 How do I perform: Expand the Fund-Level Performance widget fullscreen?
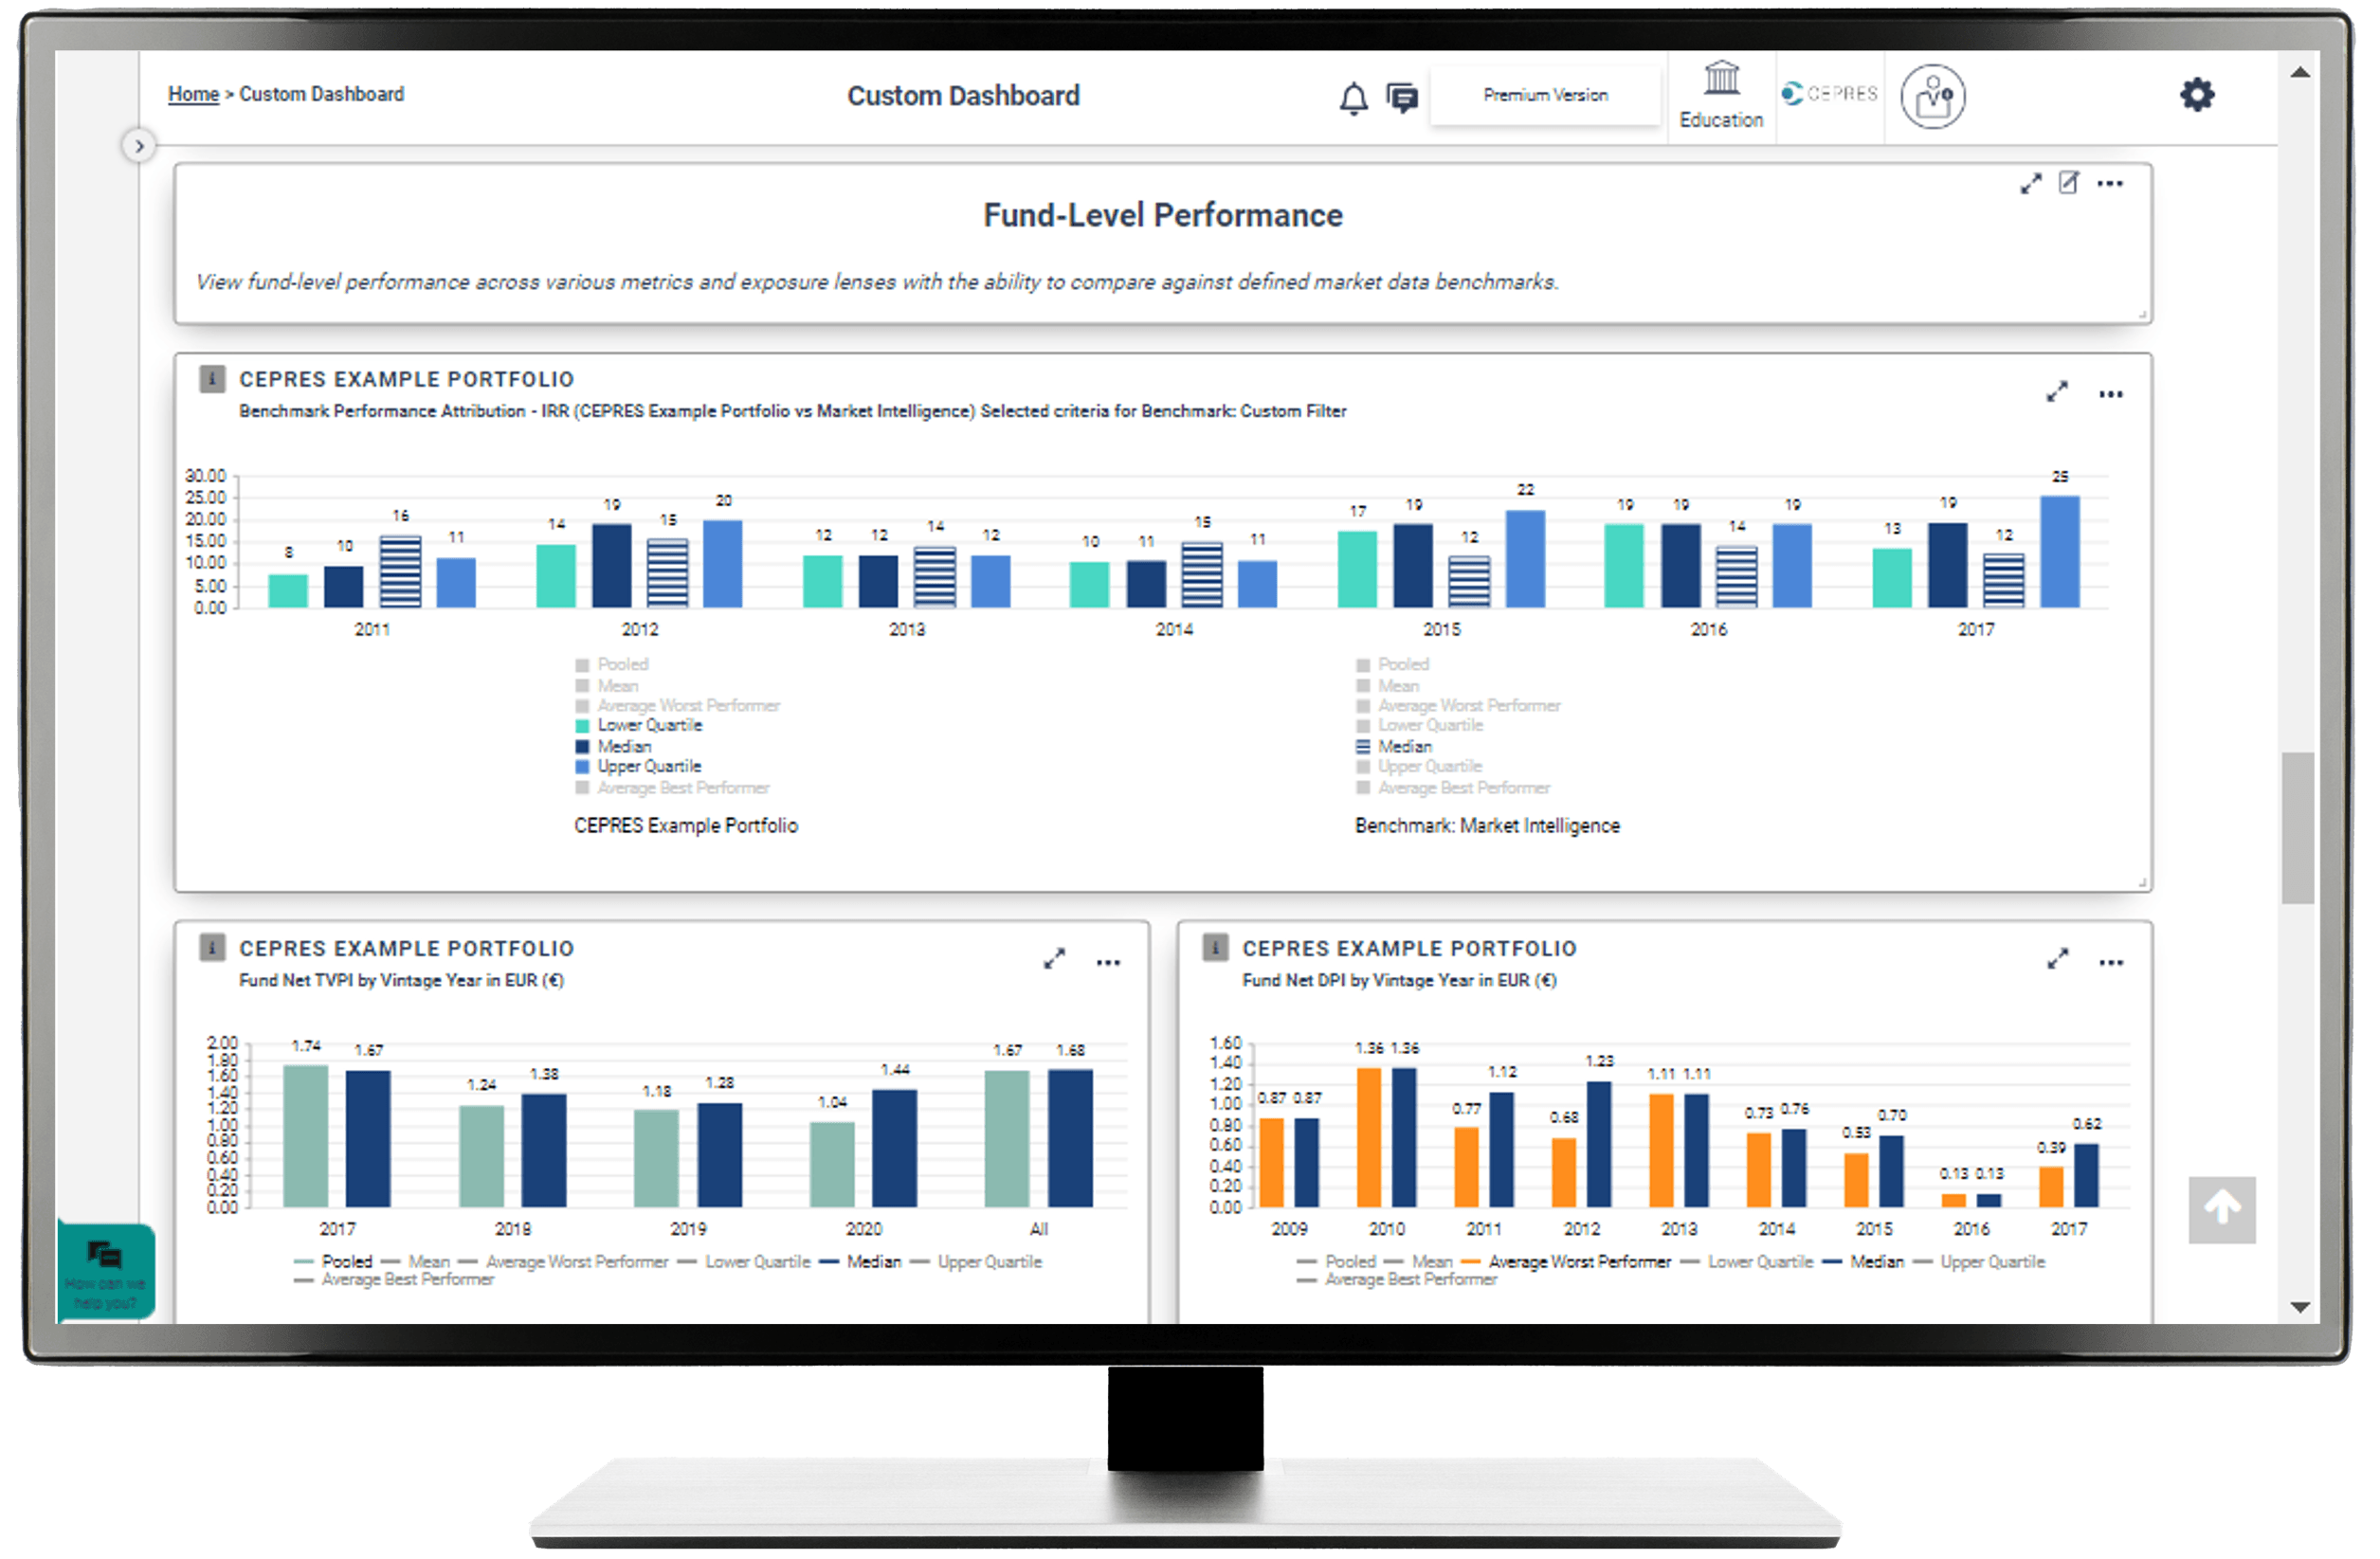pyautogui.click(x=2030, y=184)
